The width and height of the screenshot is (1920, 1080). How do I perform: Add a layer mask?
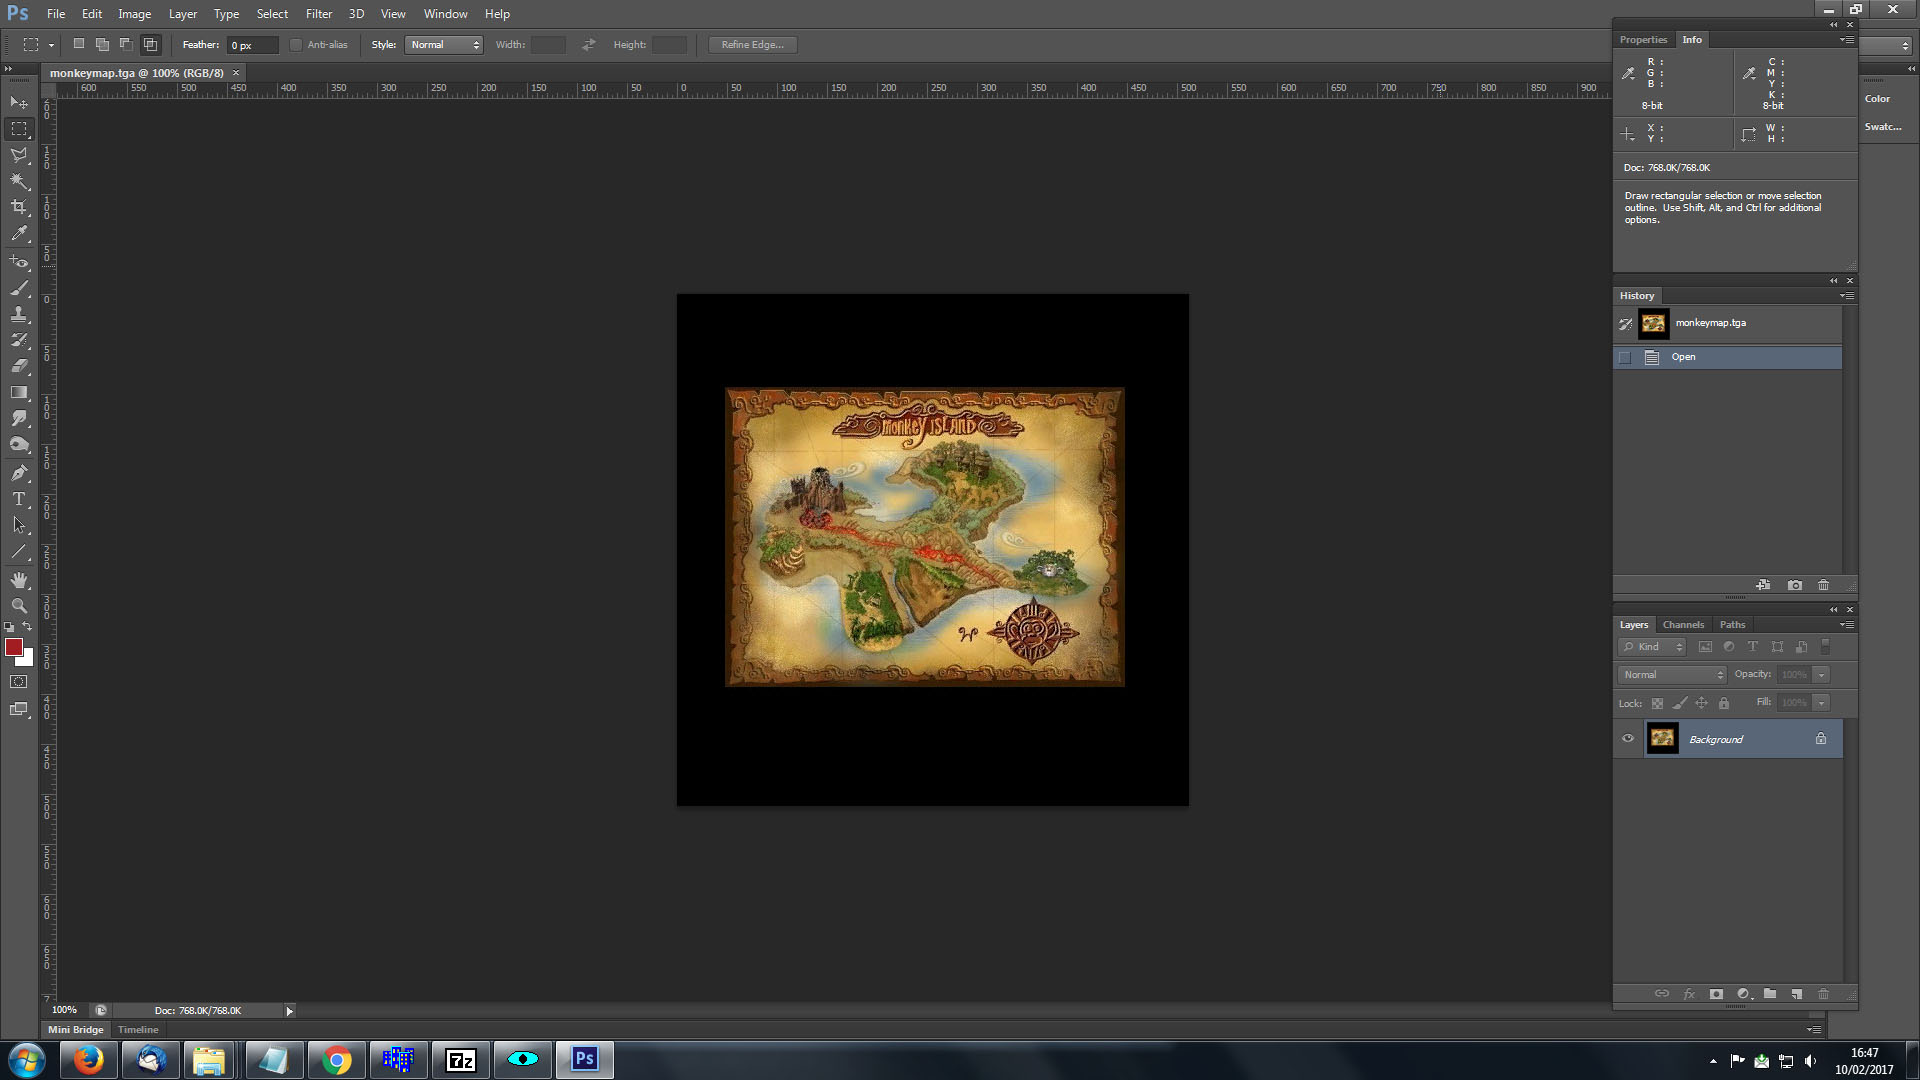pos(1716,994)
